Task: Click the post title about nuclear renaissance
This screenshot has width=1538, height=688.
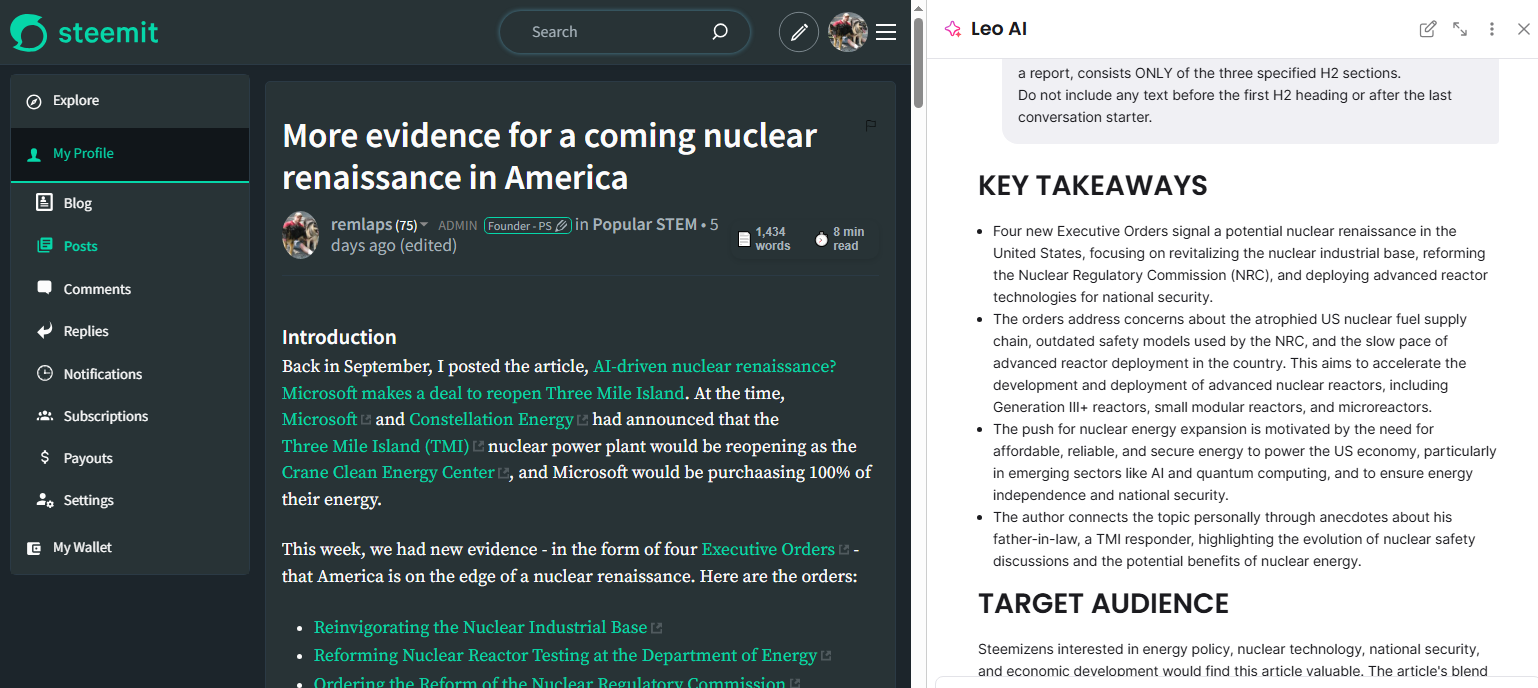Action: click(550, 156)
